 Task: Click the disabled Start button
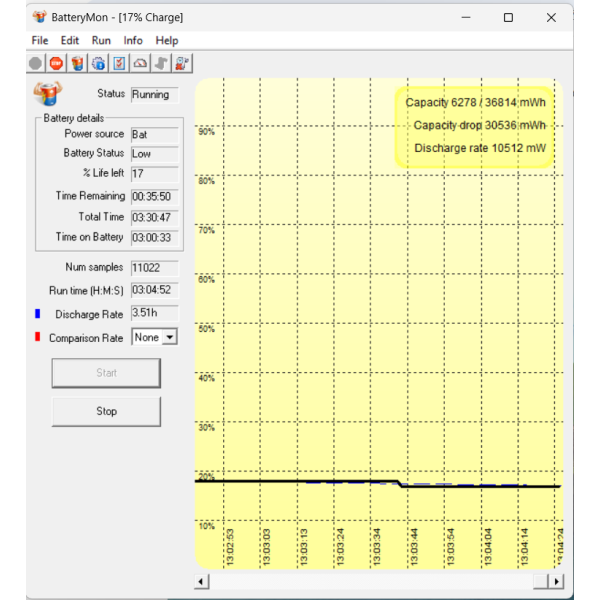(x=106, y=373)
